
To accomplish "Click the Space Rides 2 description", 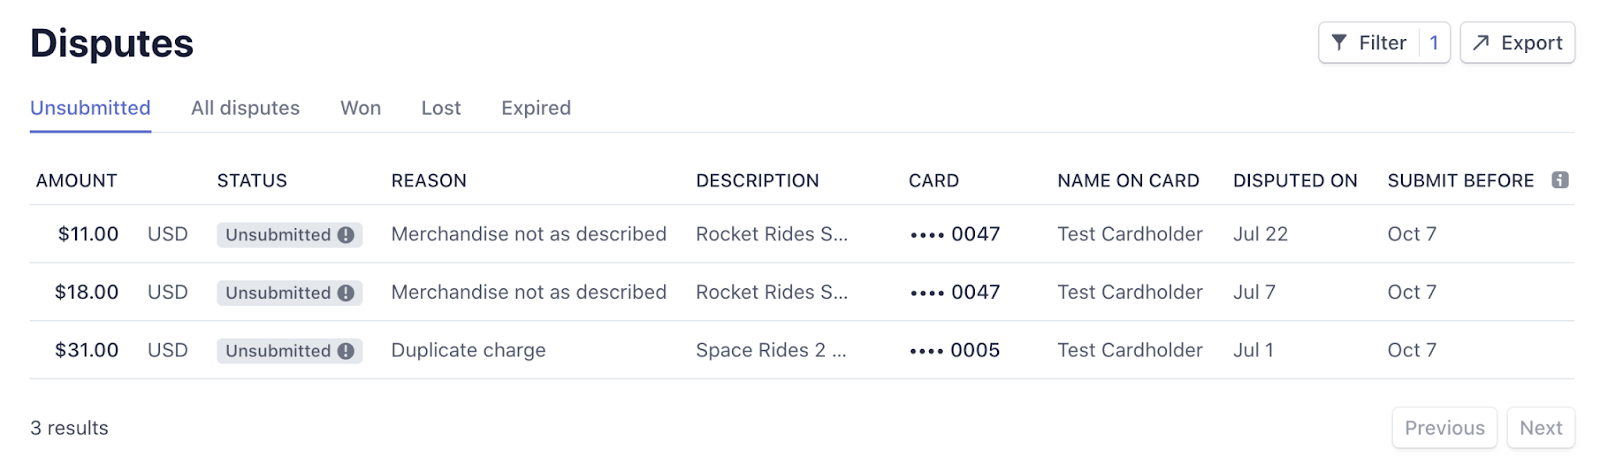I will point(770,350).
